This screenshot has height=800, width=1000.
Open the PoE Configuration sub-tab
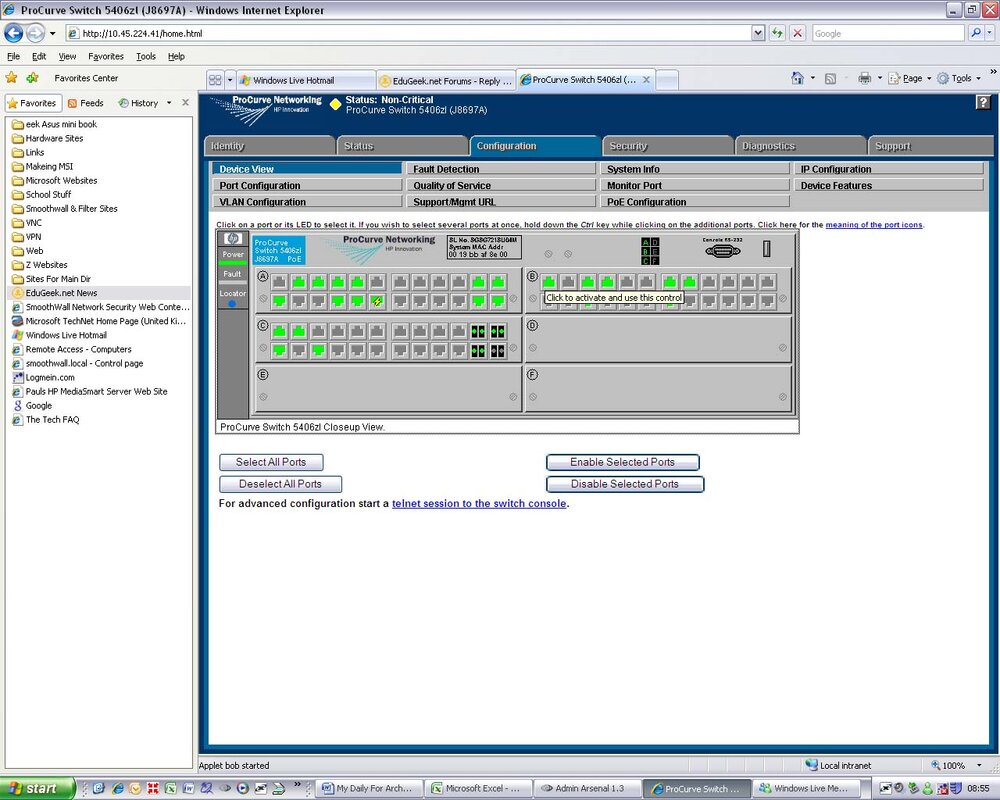pyautogui.click(x=695, y=202)
